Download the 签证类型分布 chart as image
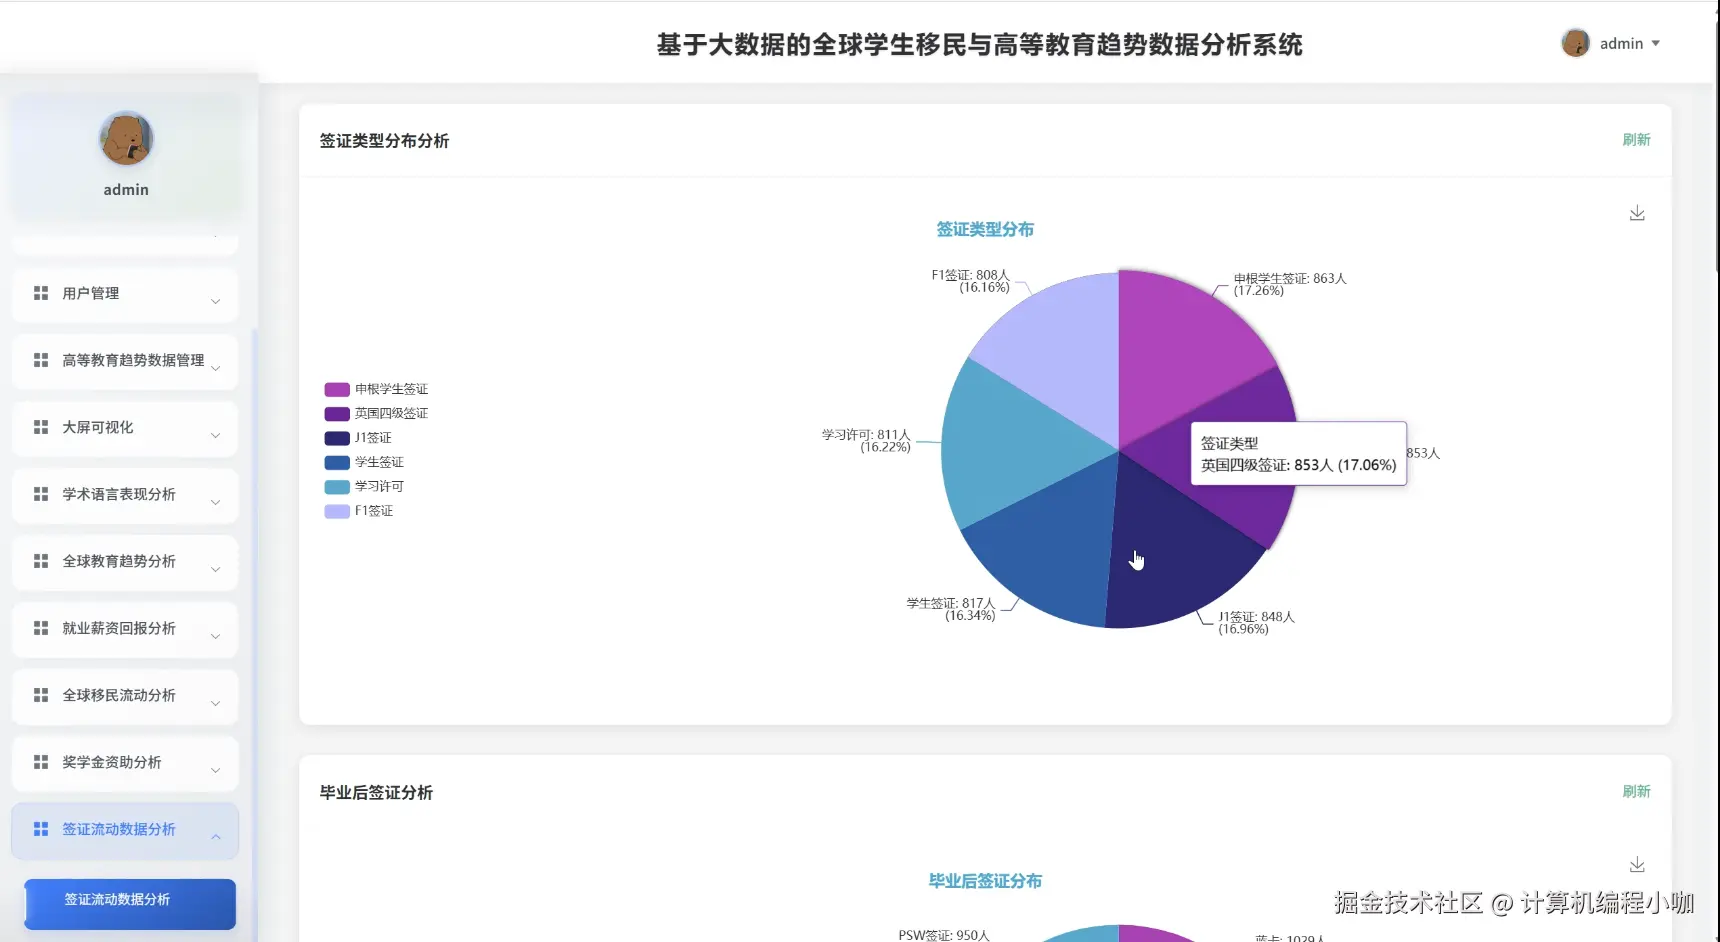 point(1637,213)
